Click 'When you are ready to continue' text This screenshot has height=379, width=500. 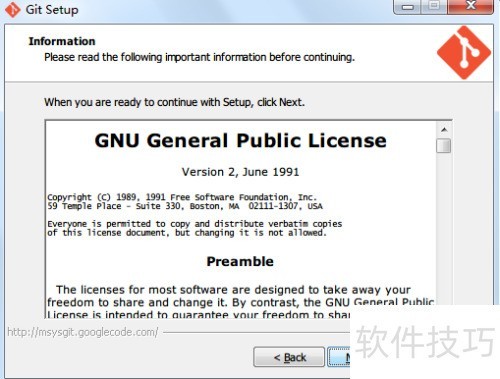(174, 102)
